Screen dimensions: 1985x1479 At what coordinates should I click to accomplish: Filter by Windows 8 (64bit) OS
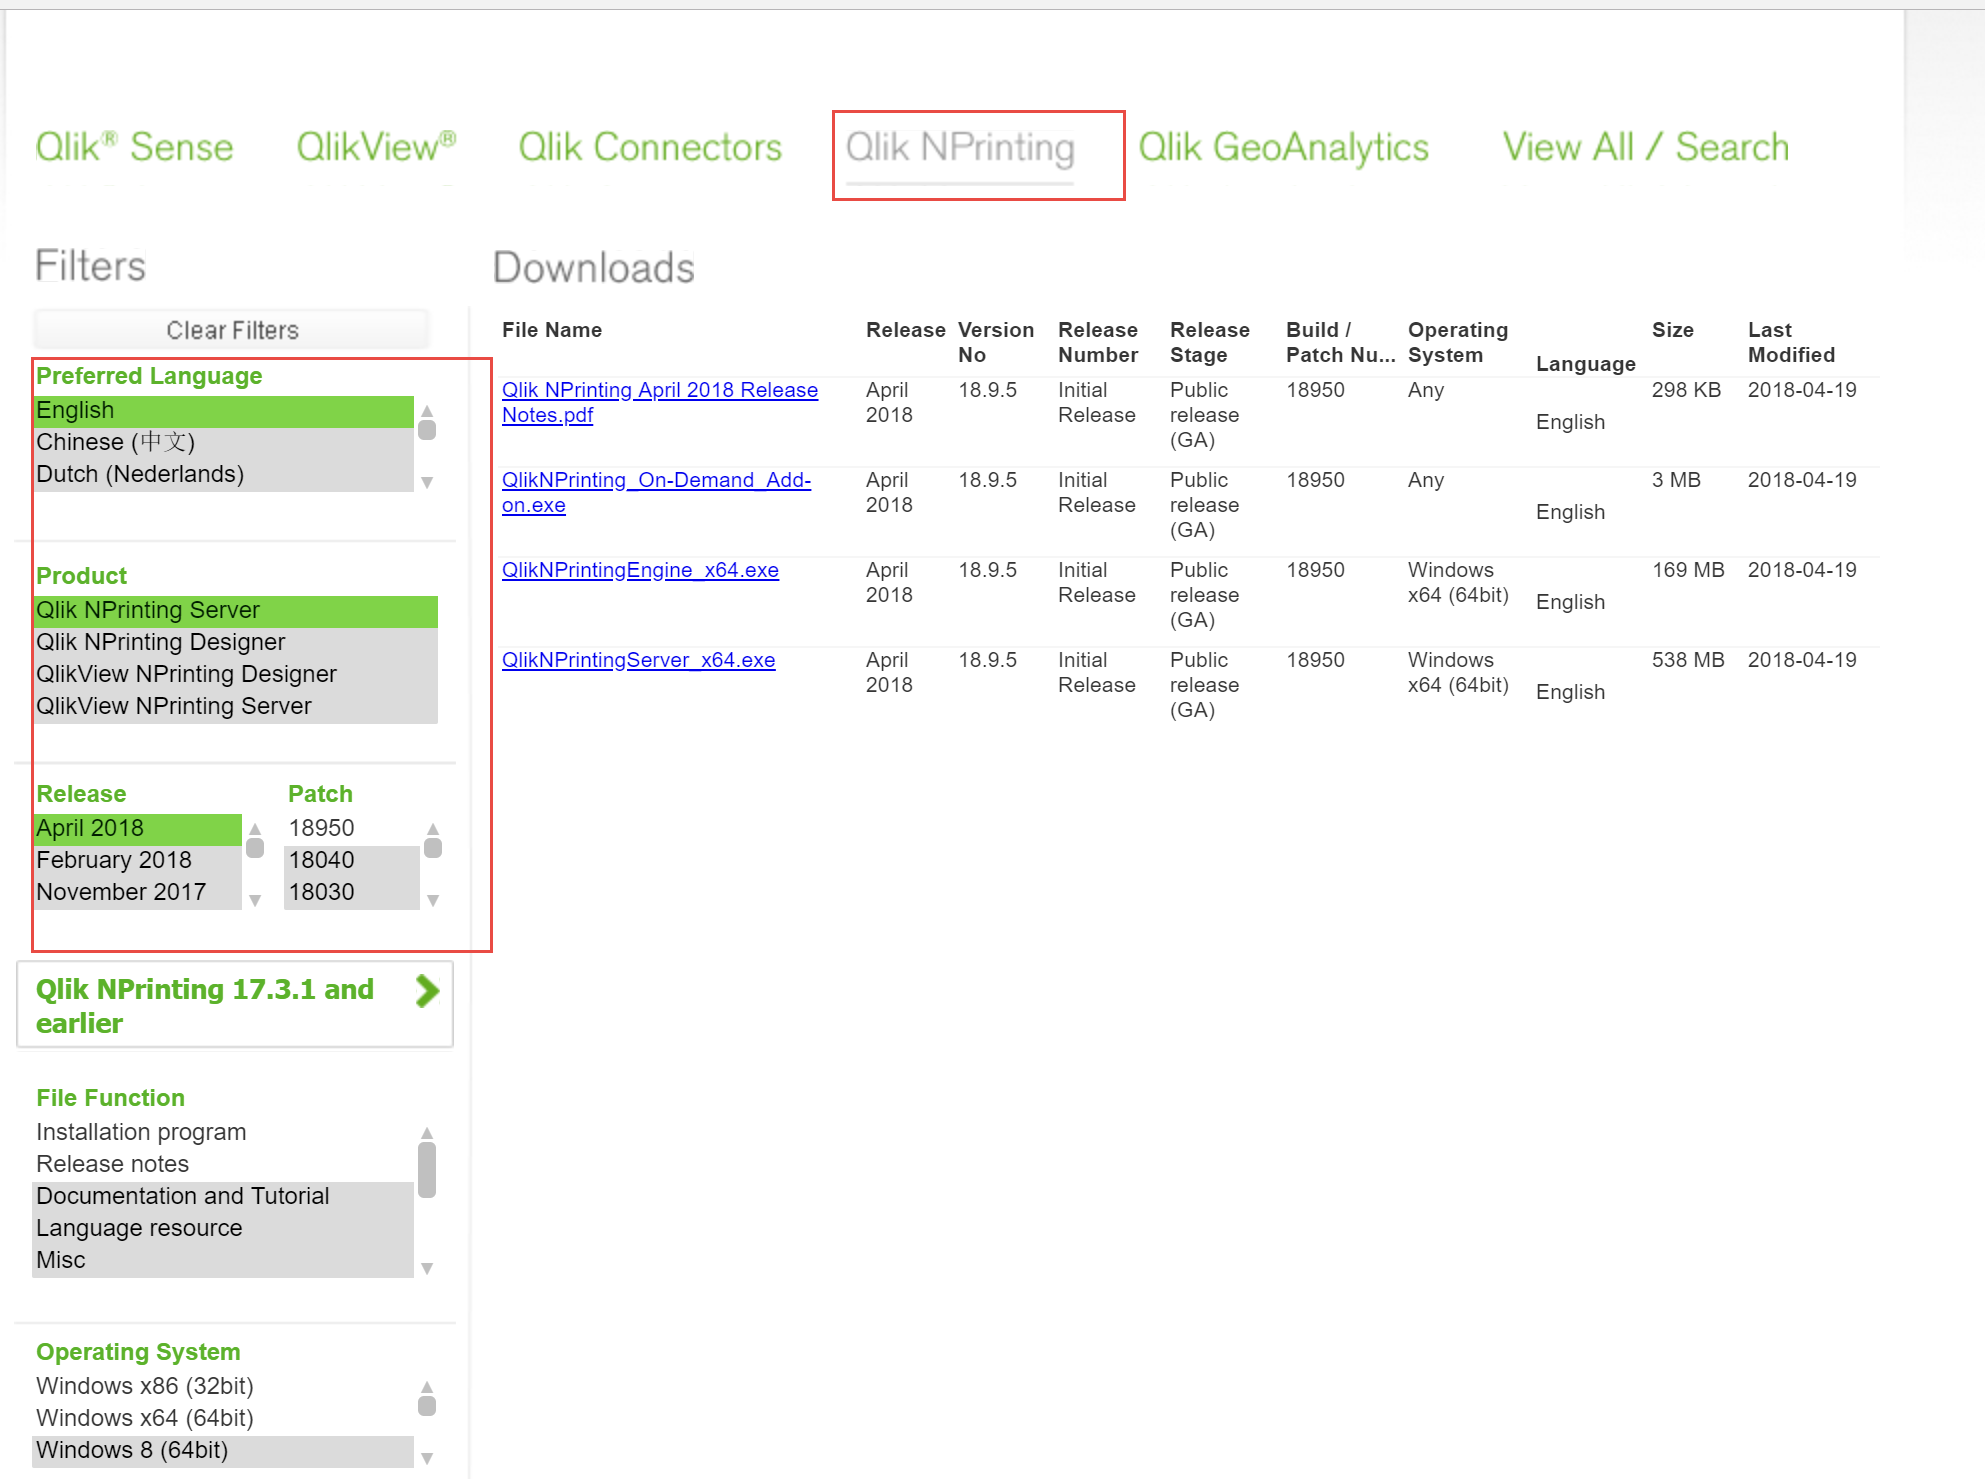point(224,1450)
